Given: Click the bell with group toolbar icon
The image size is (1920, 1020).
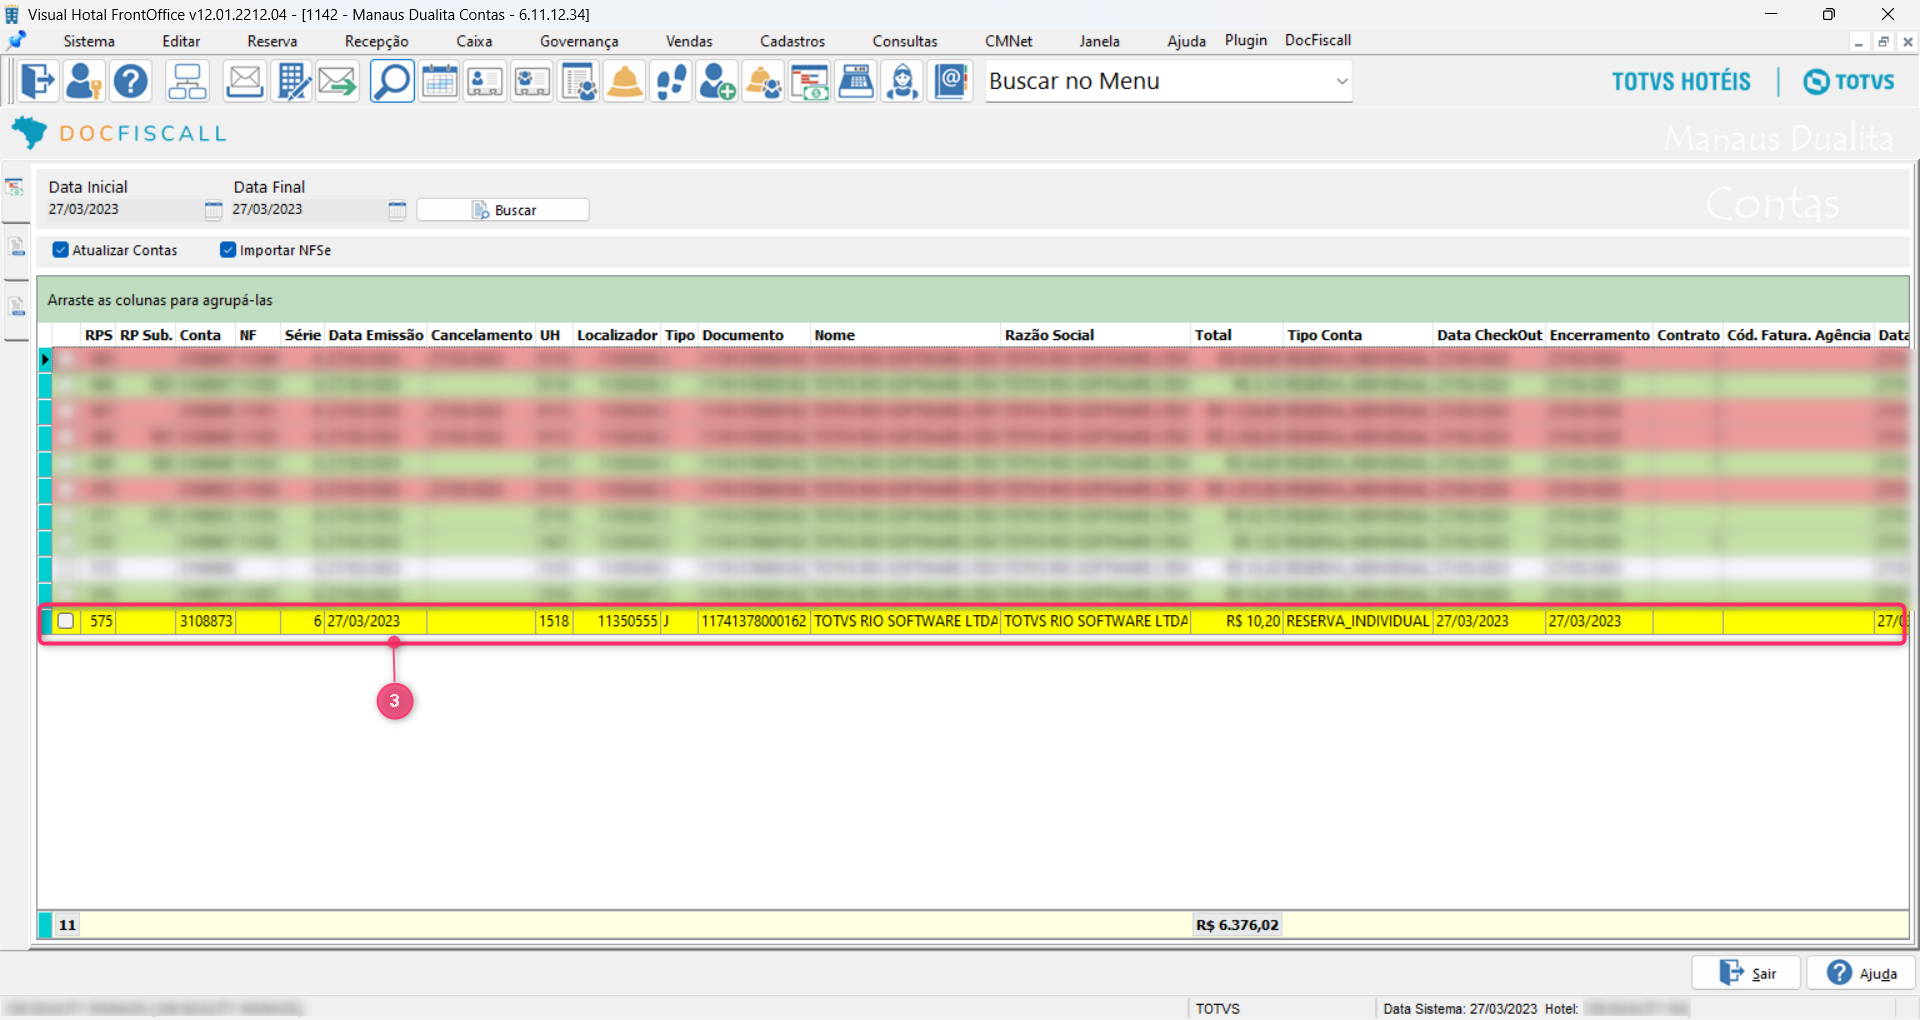Looking at the screenshot, I should pyautogui.click(x=764, y=81).
